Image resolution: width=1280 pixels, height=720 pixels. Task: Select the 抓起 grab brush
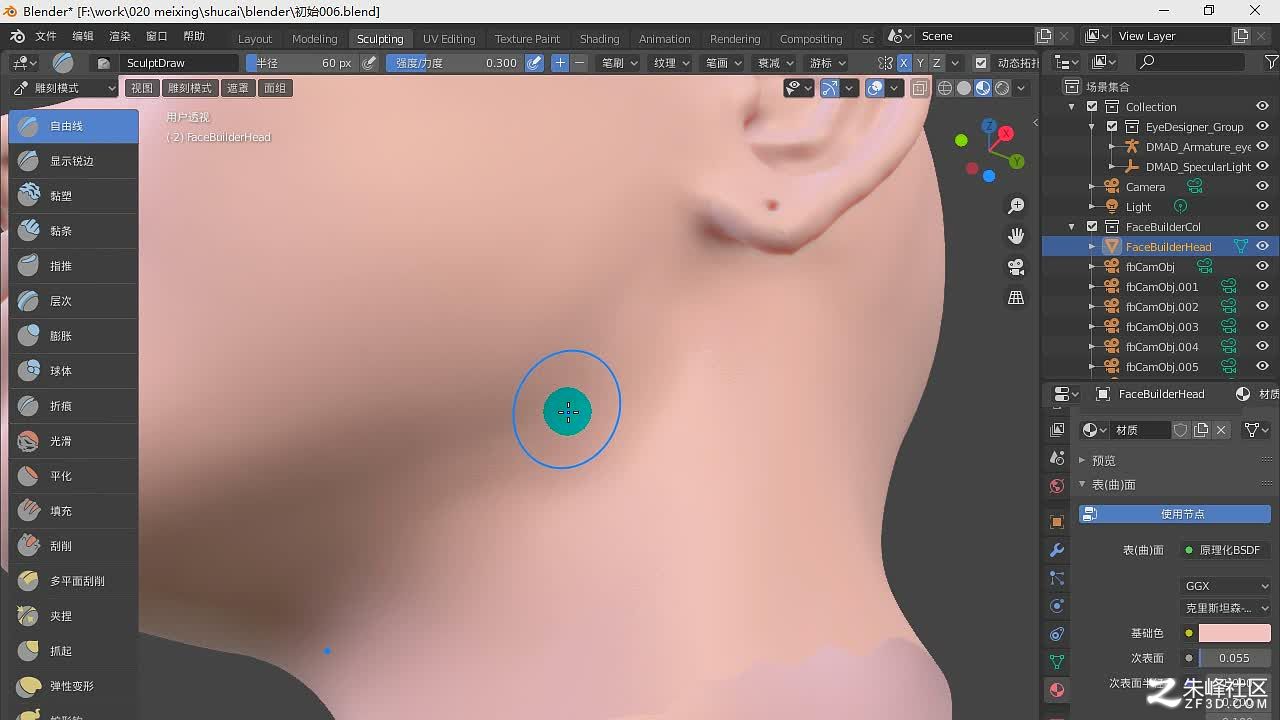pyautogui.click(x=73, y=651)
